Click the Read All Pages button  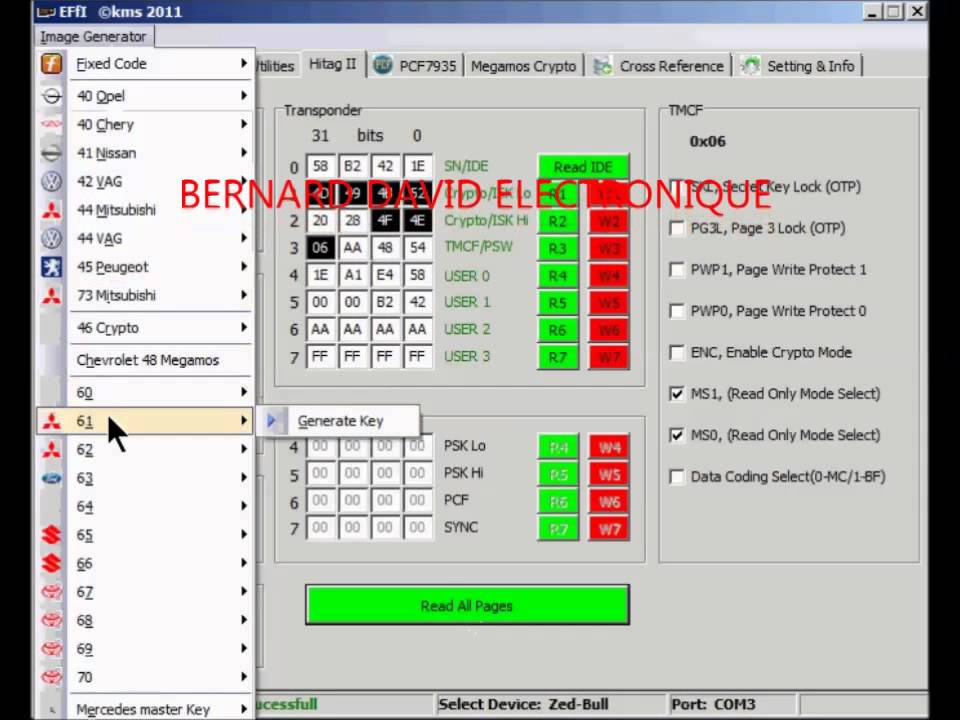[x=467, y=606]
